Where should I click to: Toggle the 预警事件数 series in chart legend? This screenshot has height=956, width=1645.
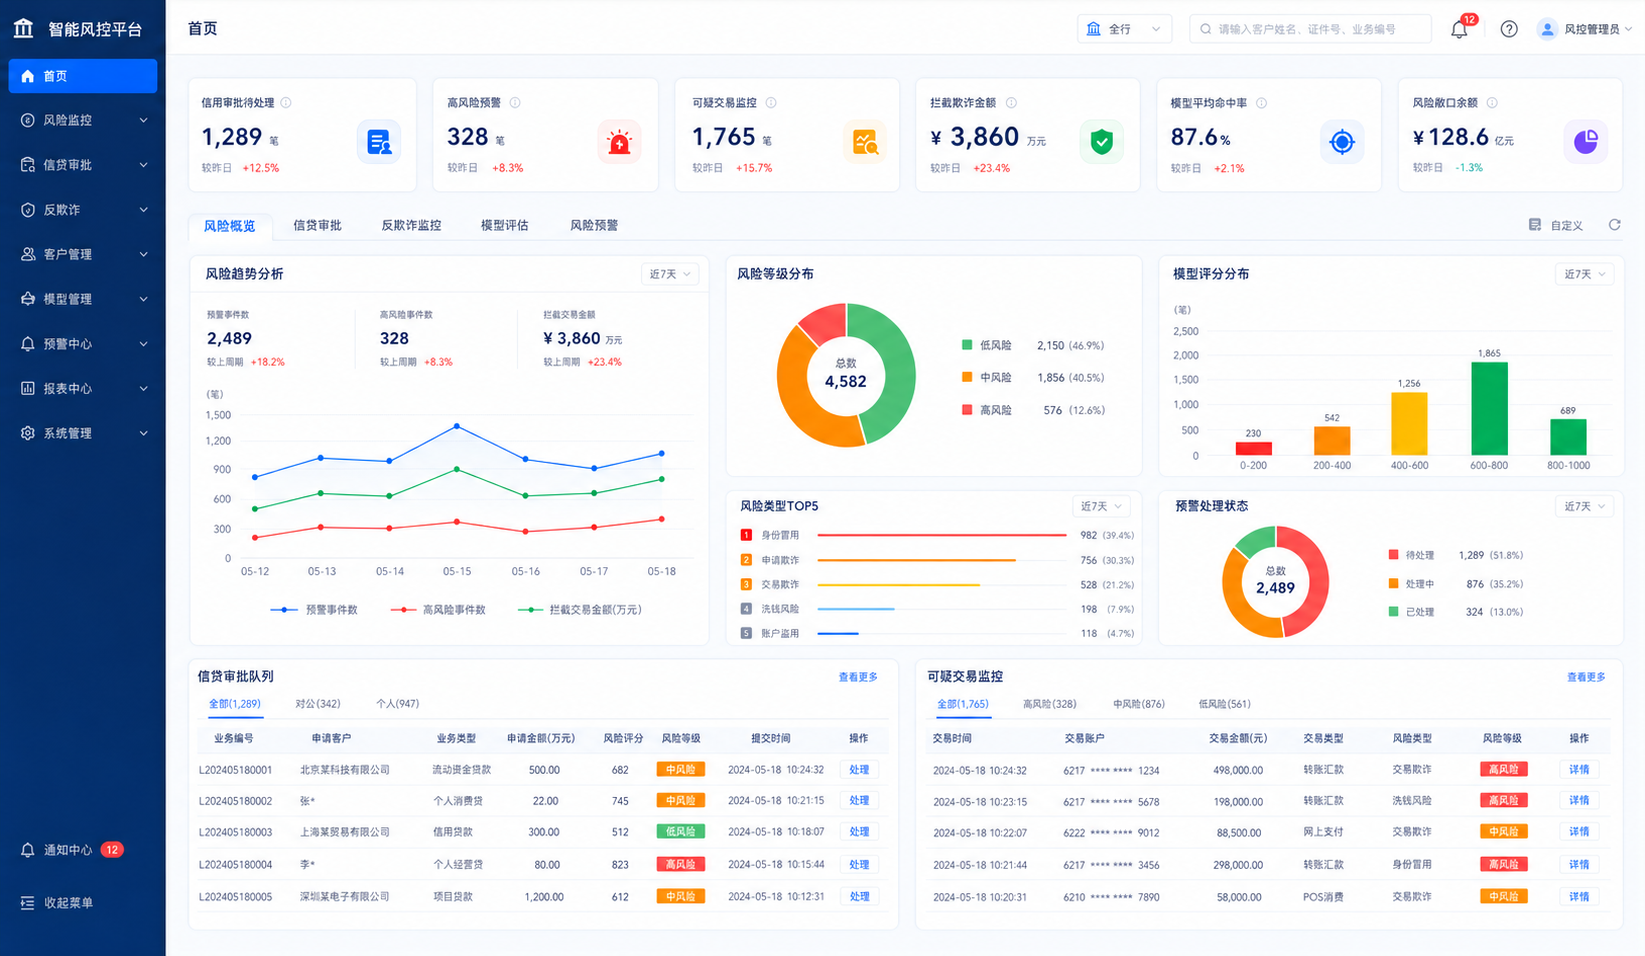click(x=314, y=609)
